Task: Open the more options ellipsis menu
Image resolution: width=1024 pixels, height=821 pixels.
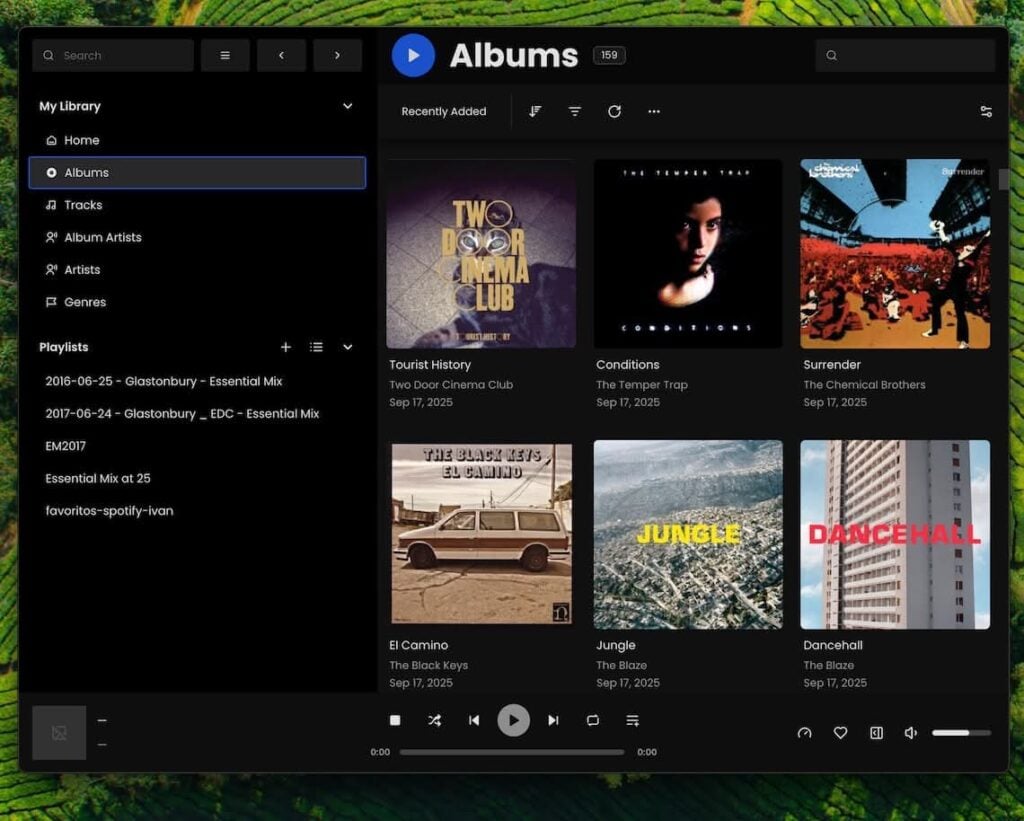Action: pos(654,111)
